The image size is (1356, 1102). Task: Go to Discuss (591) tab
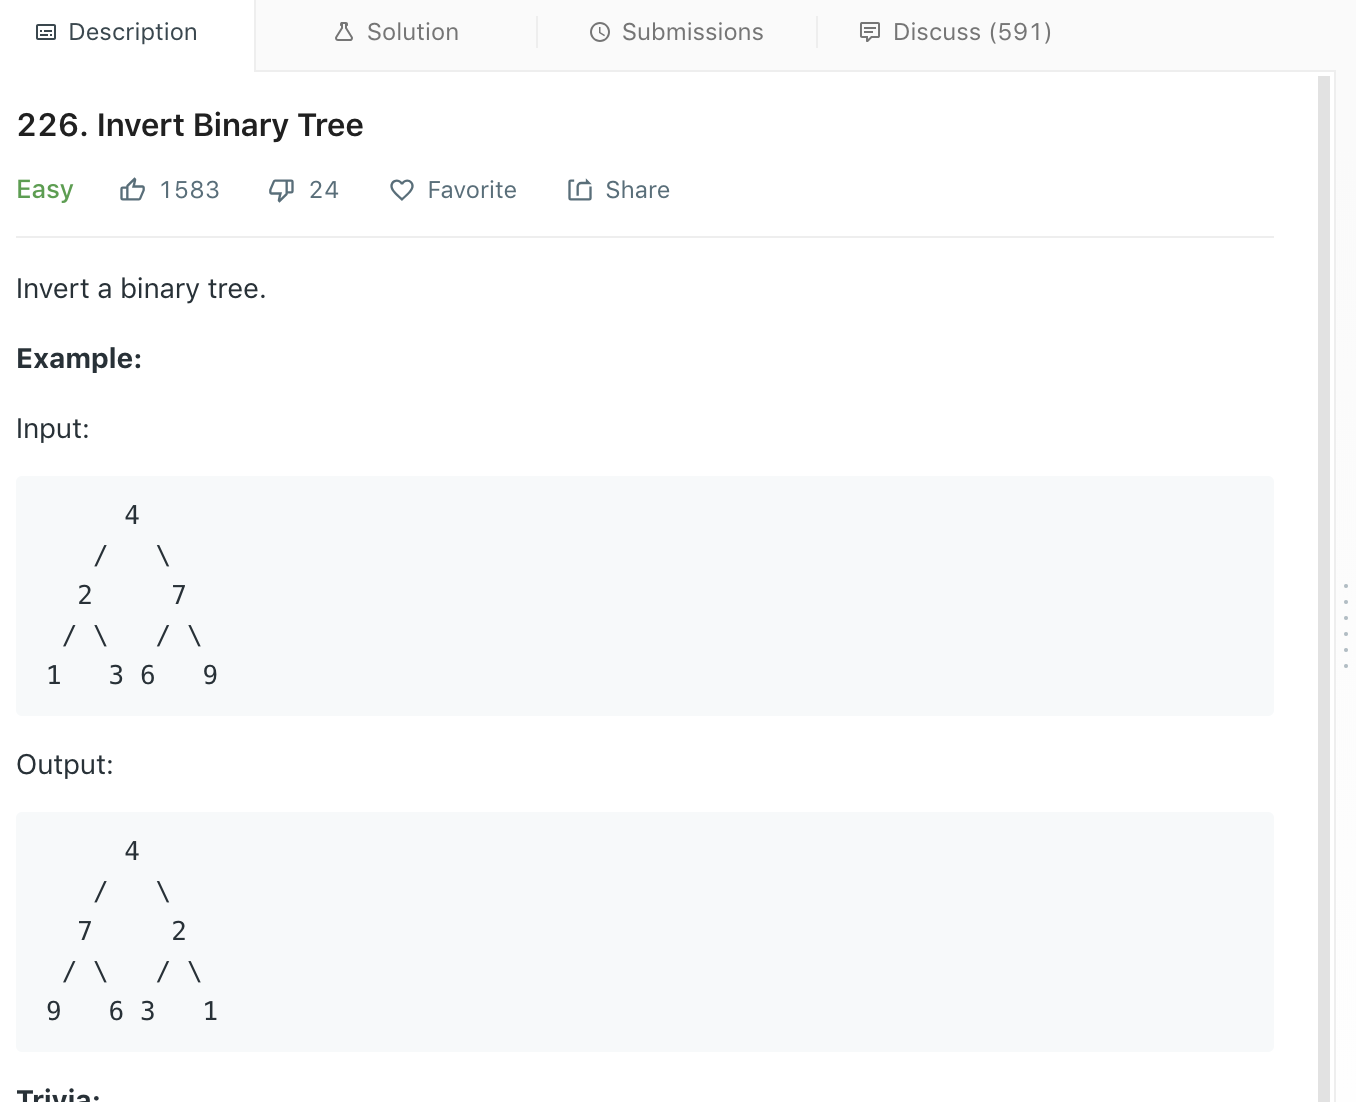956,32
